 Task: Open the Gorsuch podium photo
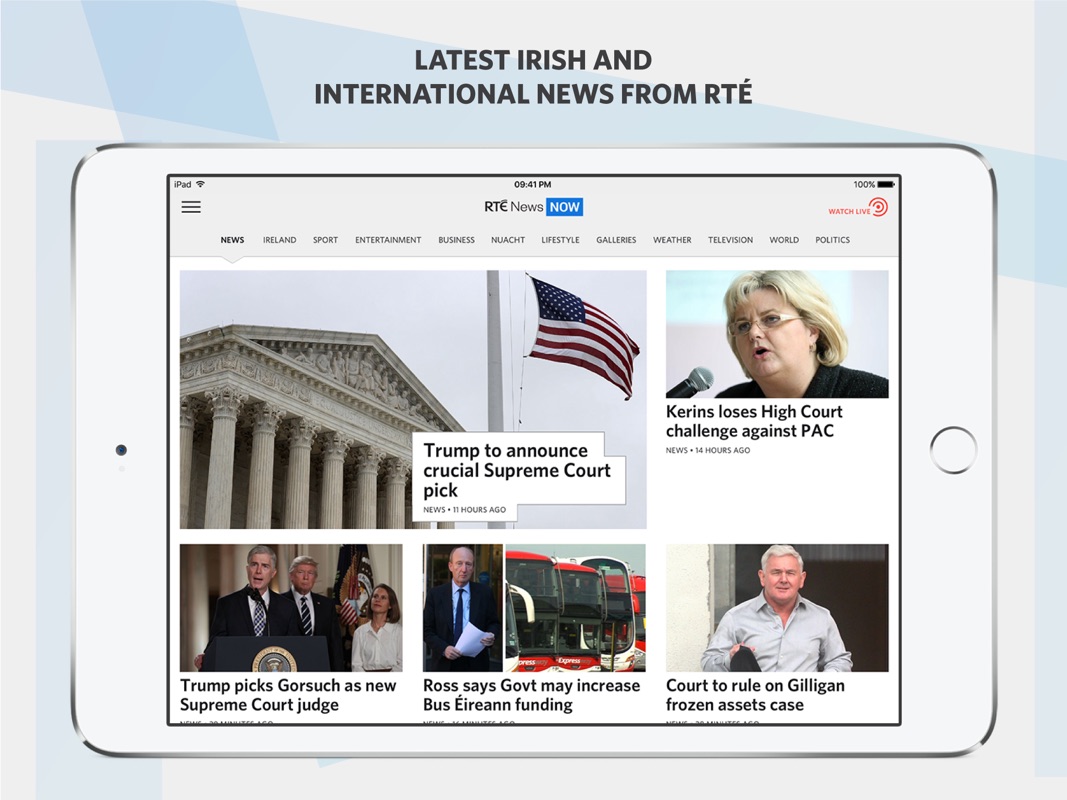click(x=291, y=607)
